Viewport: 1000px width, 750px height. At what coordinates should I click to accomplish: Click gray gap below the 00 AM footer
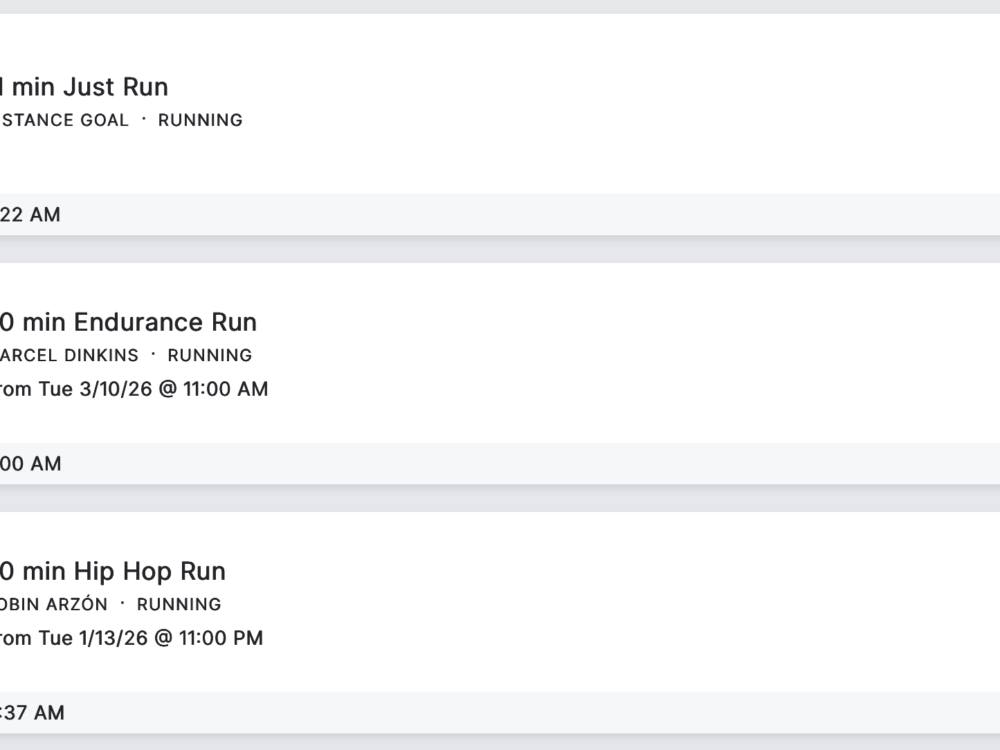[500, 498]
